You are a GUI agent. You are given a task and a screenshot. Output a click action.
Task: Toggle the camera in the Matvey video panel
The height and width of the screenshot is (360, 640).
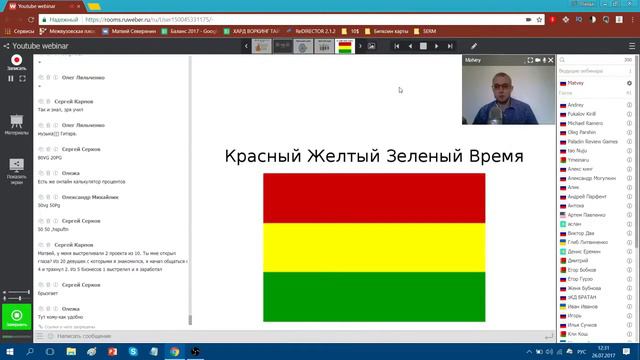click(x=538, y=60)
